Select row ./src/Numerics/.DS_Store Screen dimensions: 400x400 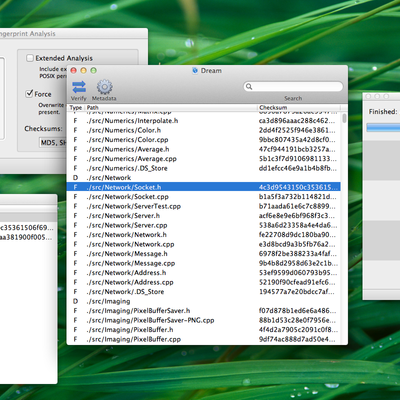click(203, 168)
